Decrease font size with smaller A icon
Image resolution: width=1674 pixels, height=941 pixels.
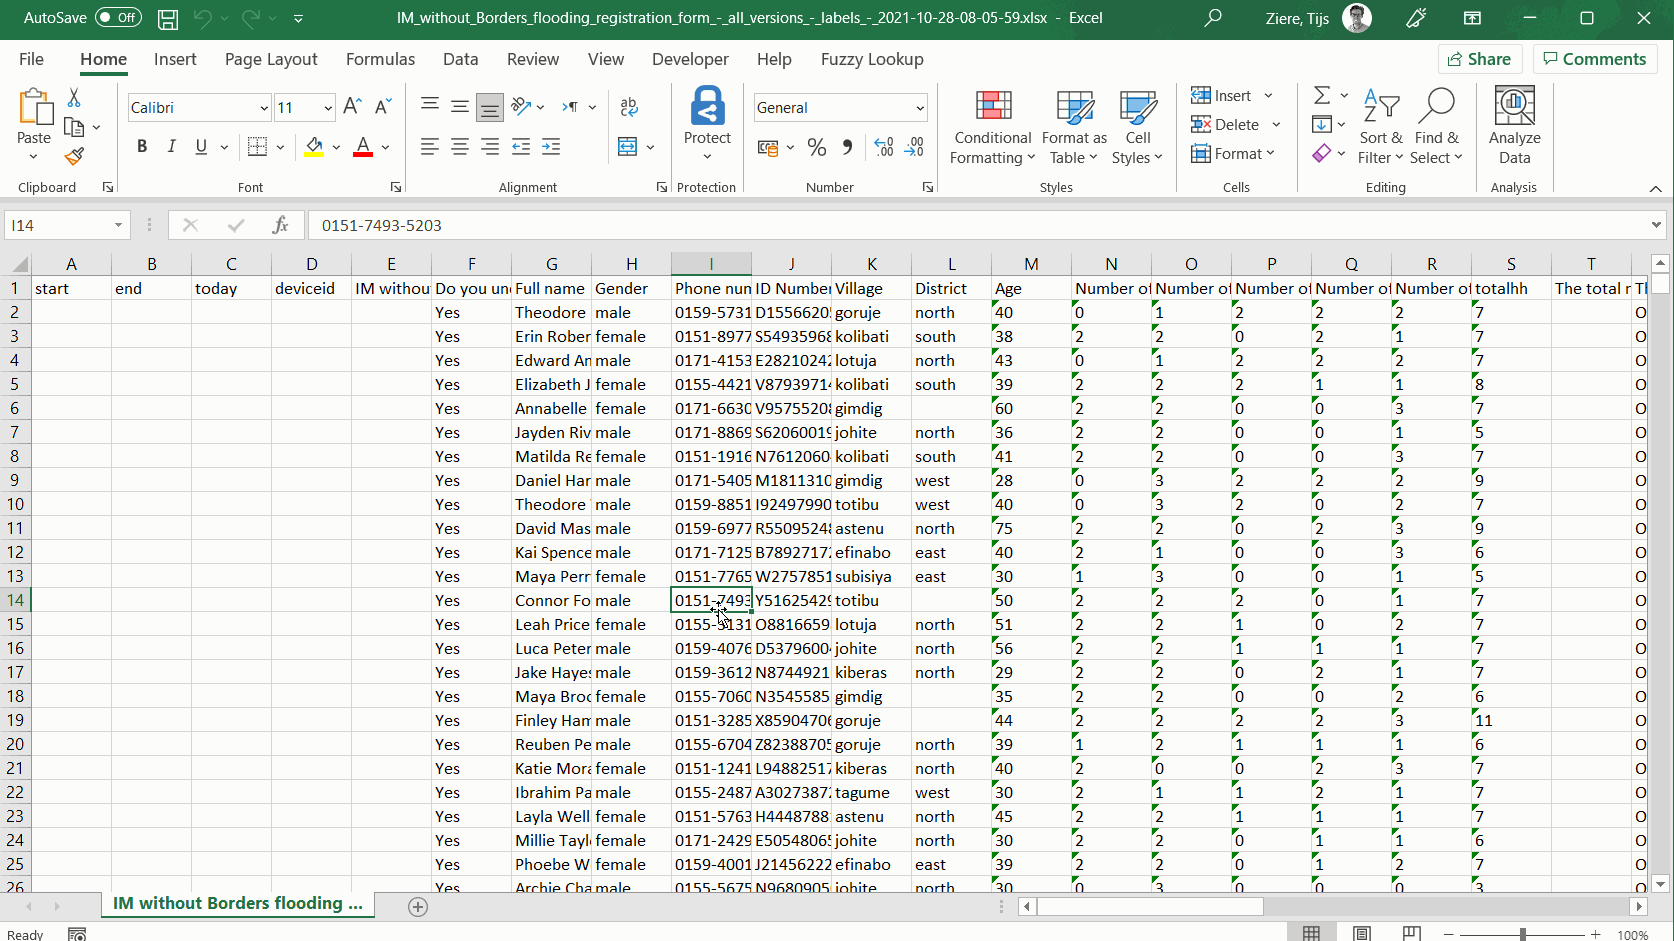coord(383,107)
